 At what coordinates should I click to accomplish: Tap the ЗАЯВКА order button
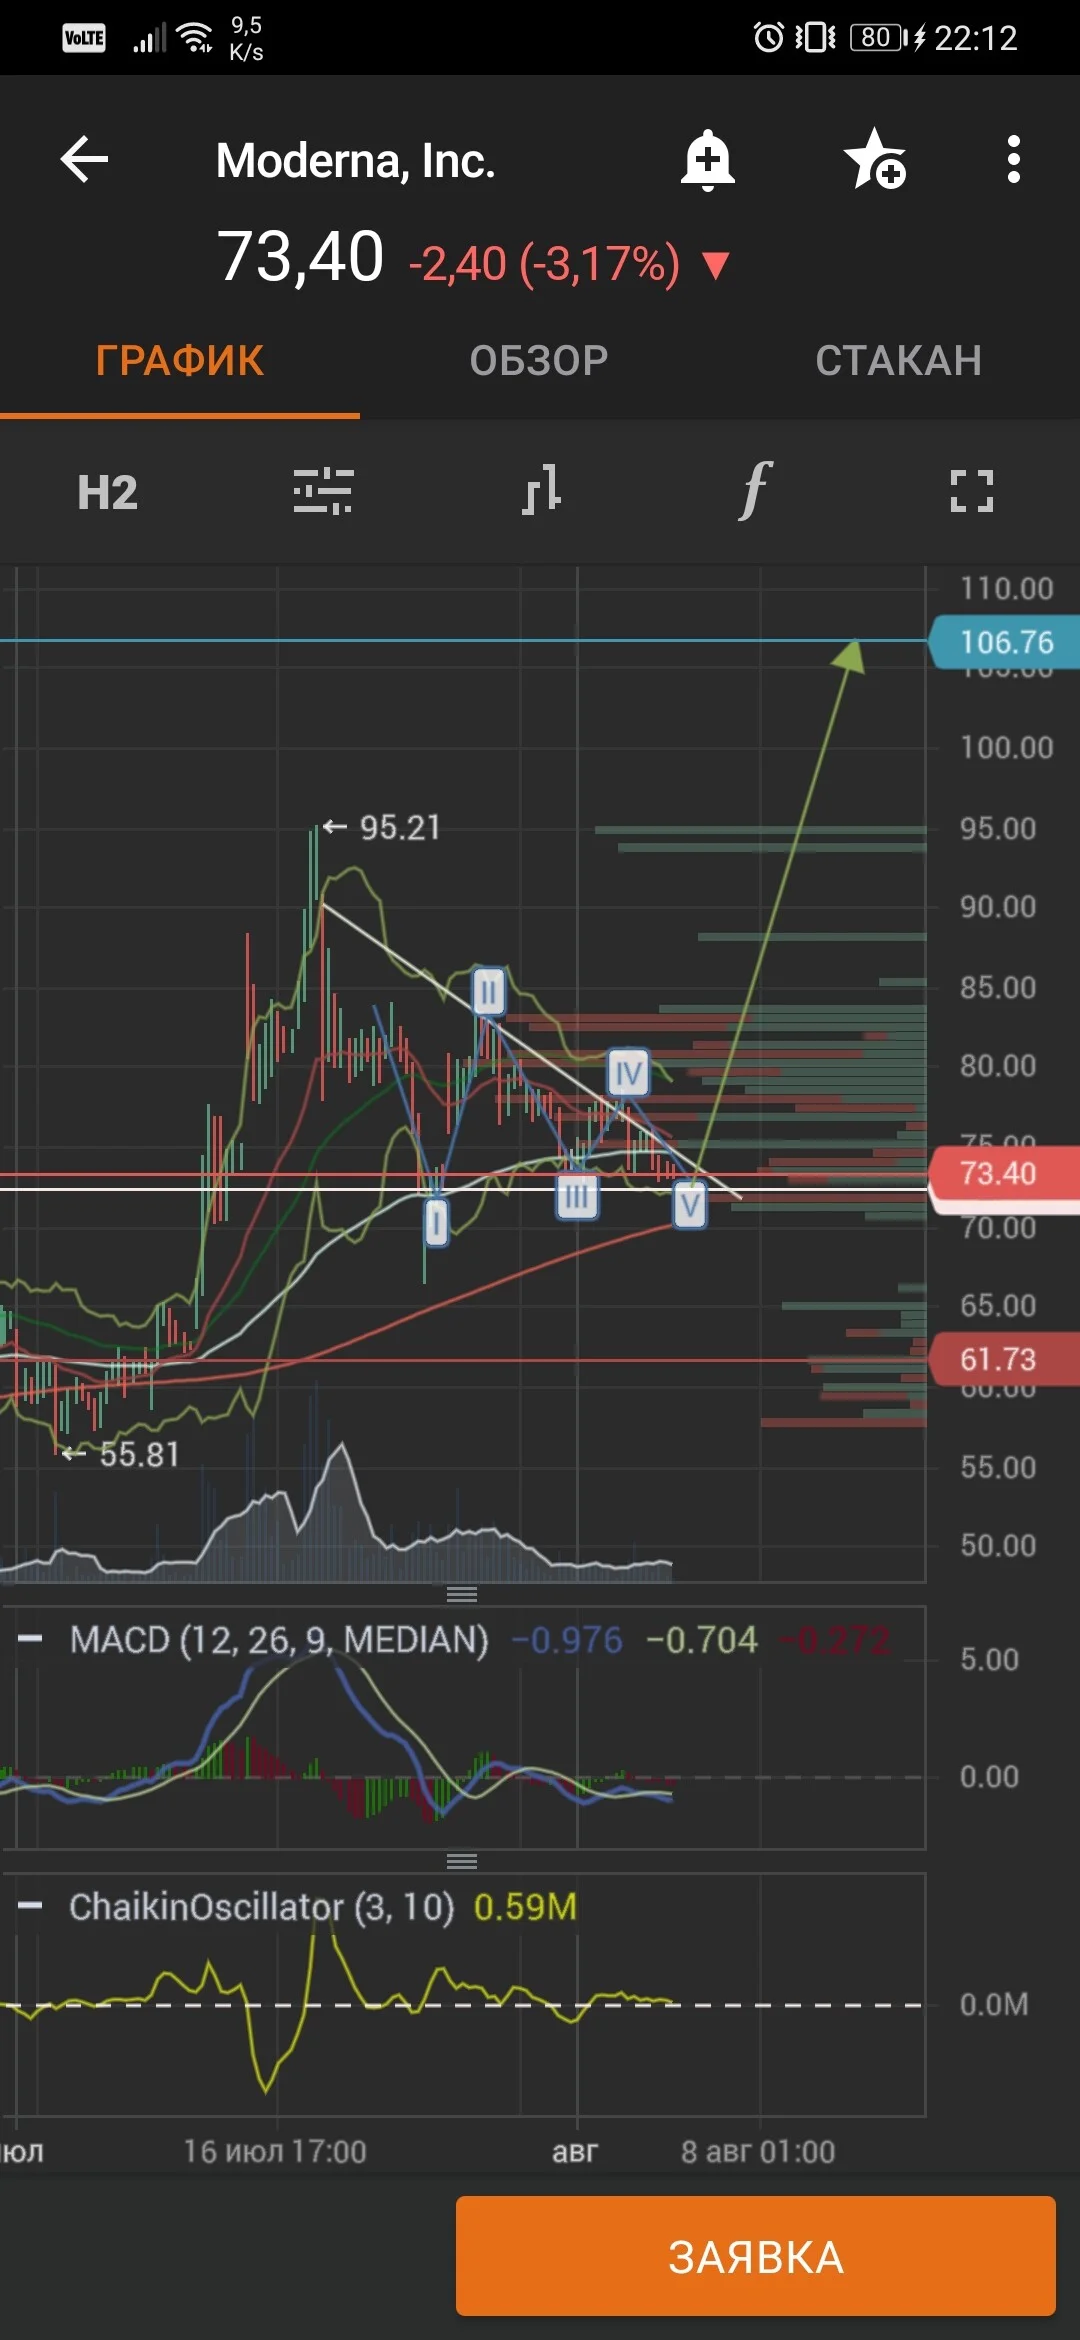click(756, 2256)
